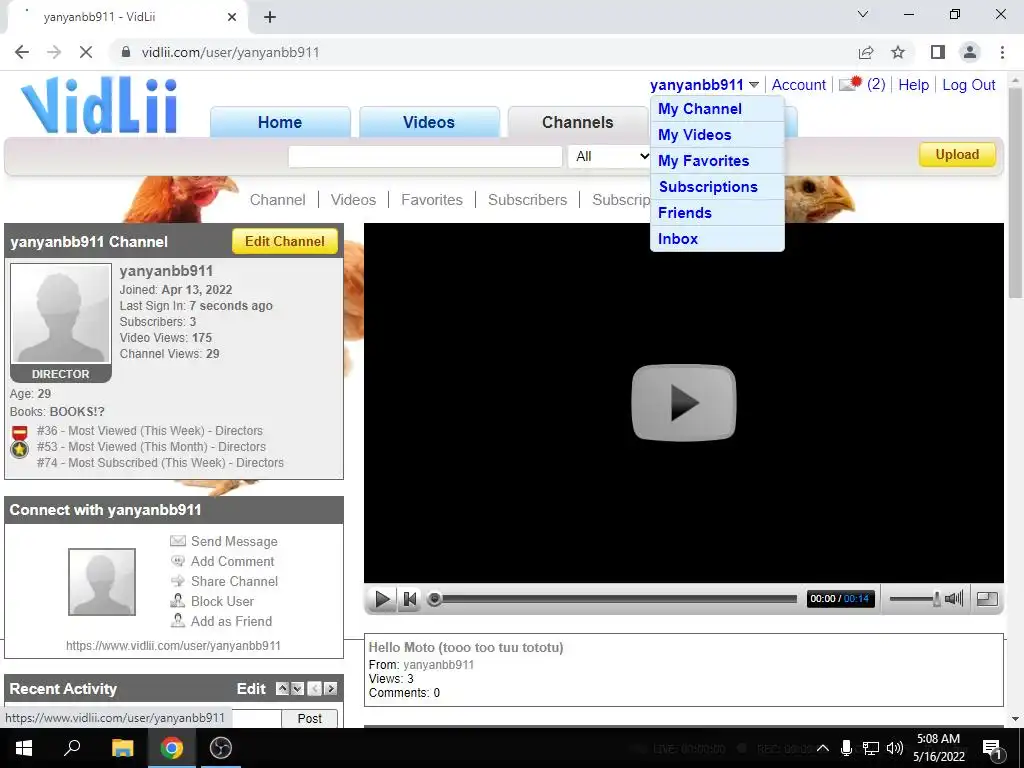Share this page from address bar
This screenshot has height=768, width=1024.
866,52
